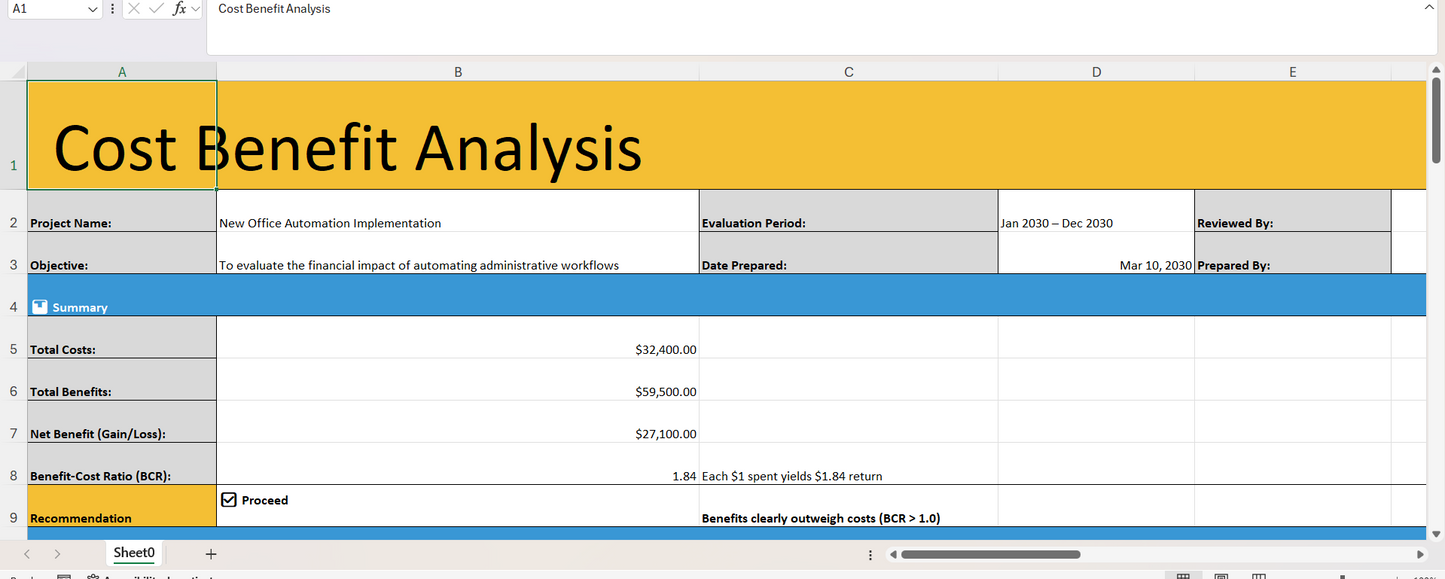The image size is (1445, 579).
Task: Select row 8 header
Action: pyautogui.click(x=13, y=464)
